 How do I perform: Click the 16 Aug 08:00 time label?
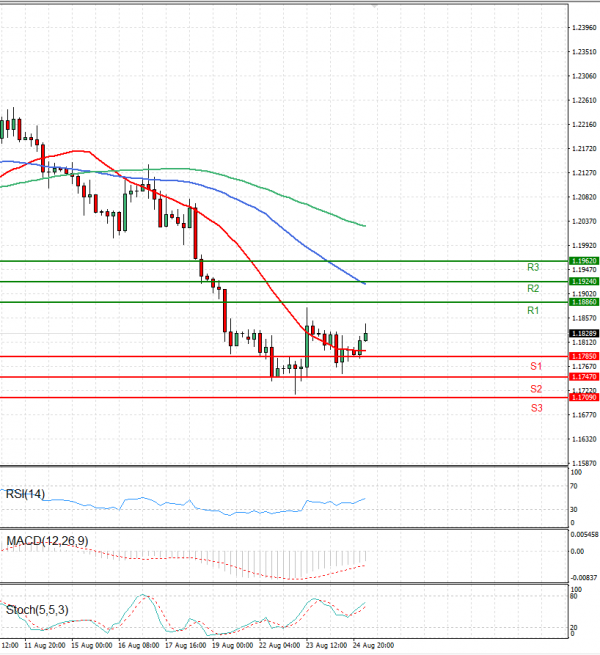click(x=139, y=645)
